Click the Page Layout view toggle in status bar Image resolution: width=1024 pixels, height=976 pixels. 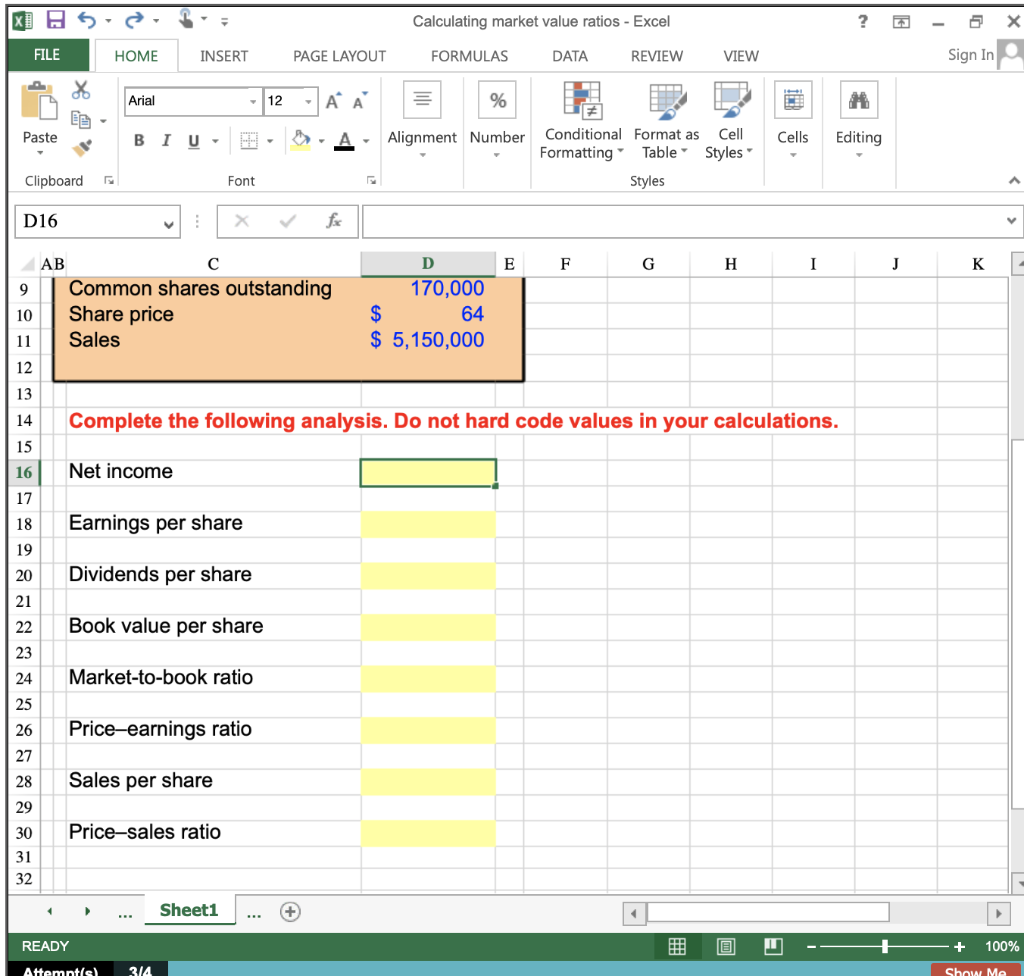[725, 946]
